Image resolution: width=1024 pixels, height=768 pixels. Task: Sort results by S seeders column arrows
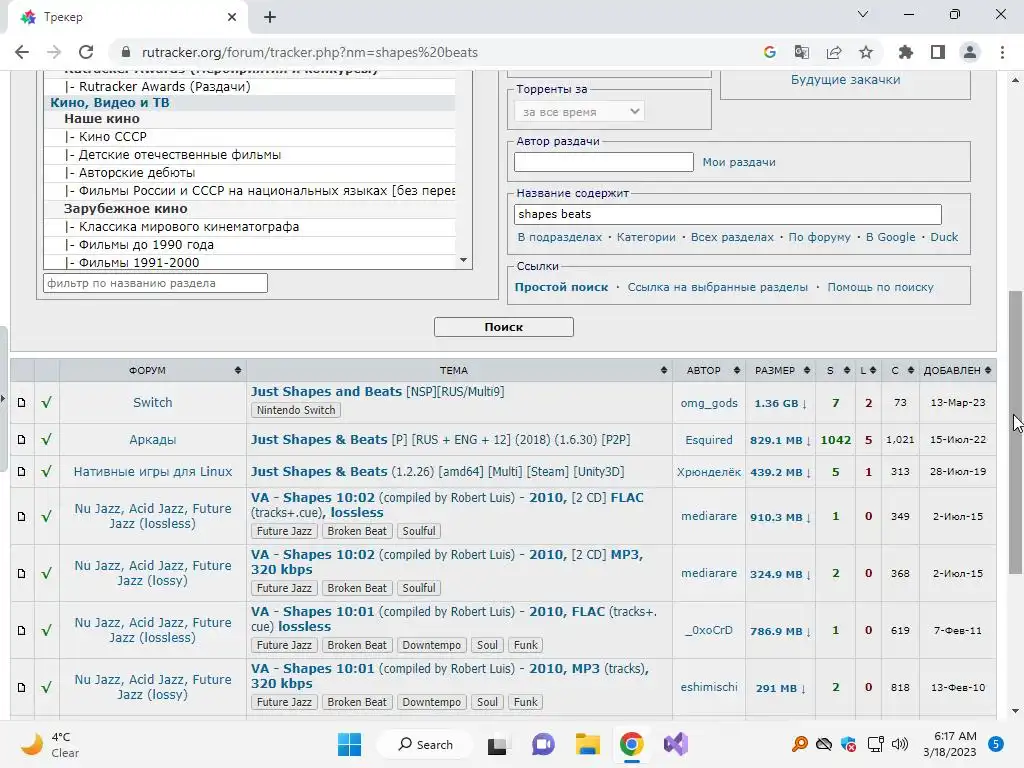[x=847, y=370]
